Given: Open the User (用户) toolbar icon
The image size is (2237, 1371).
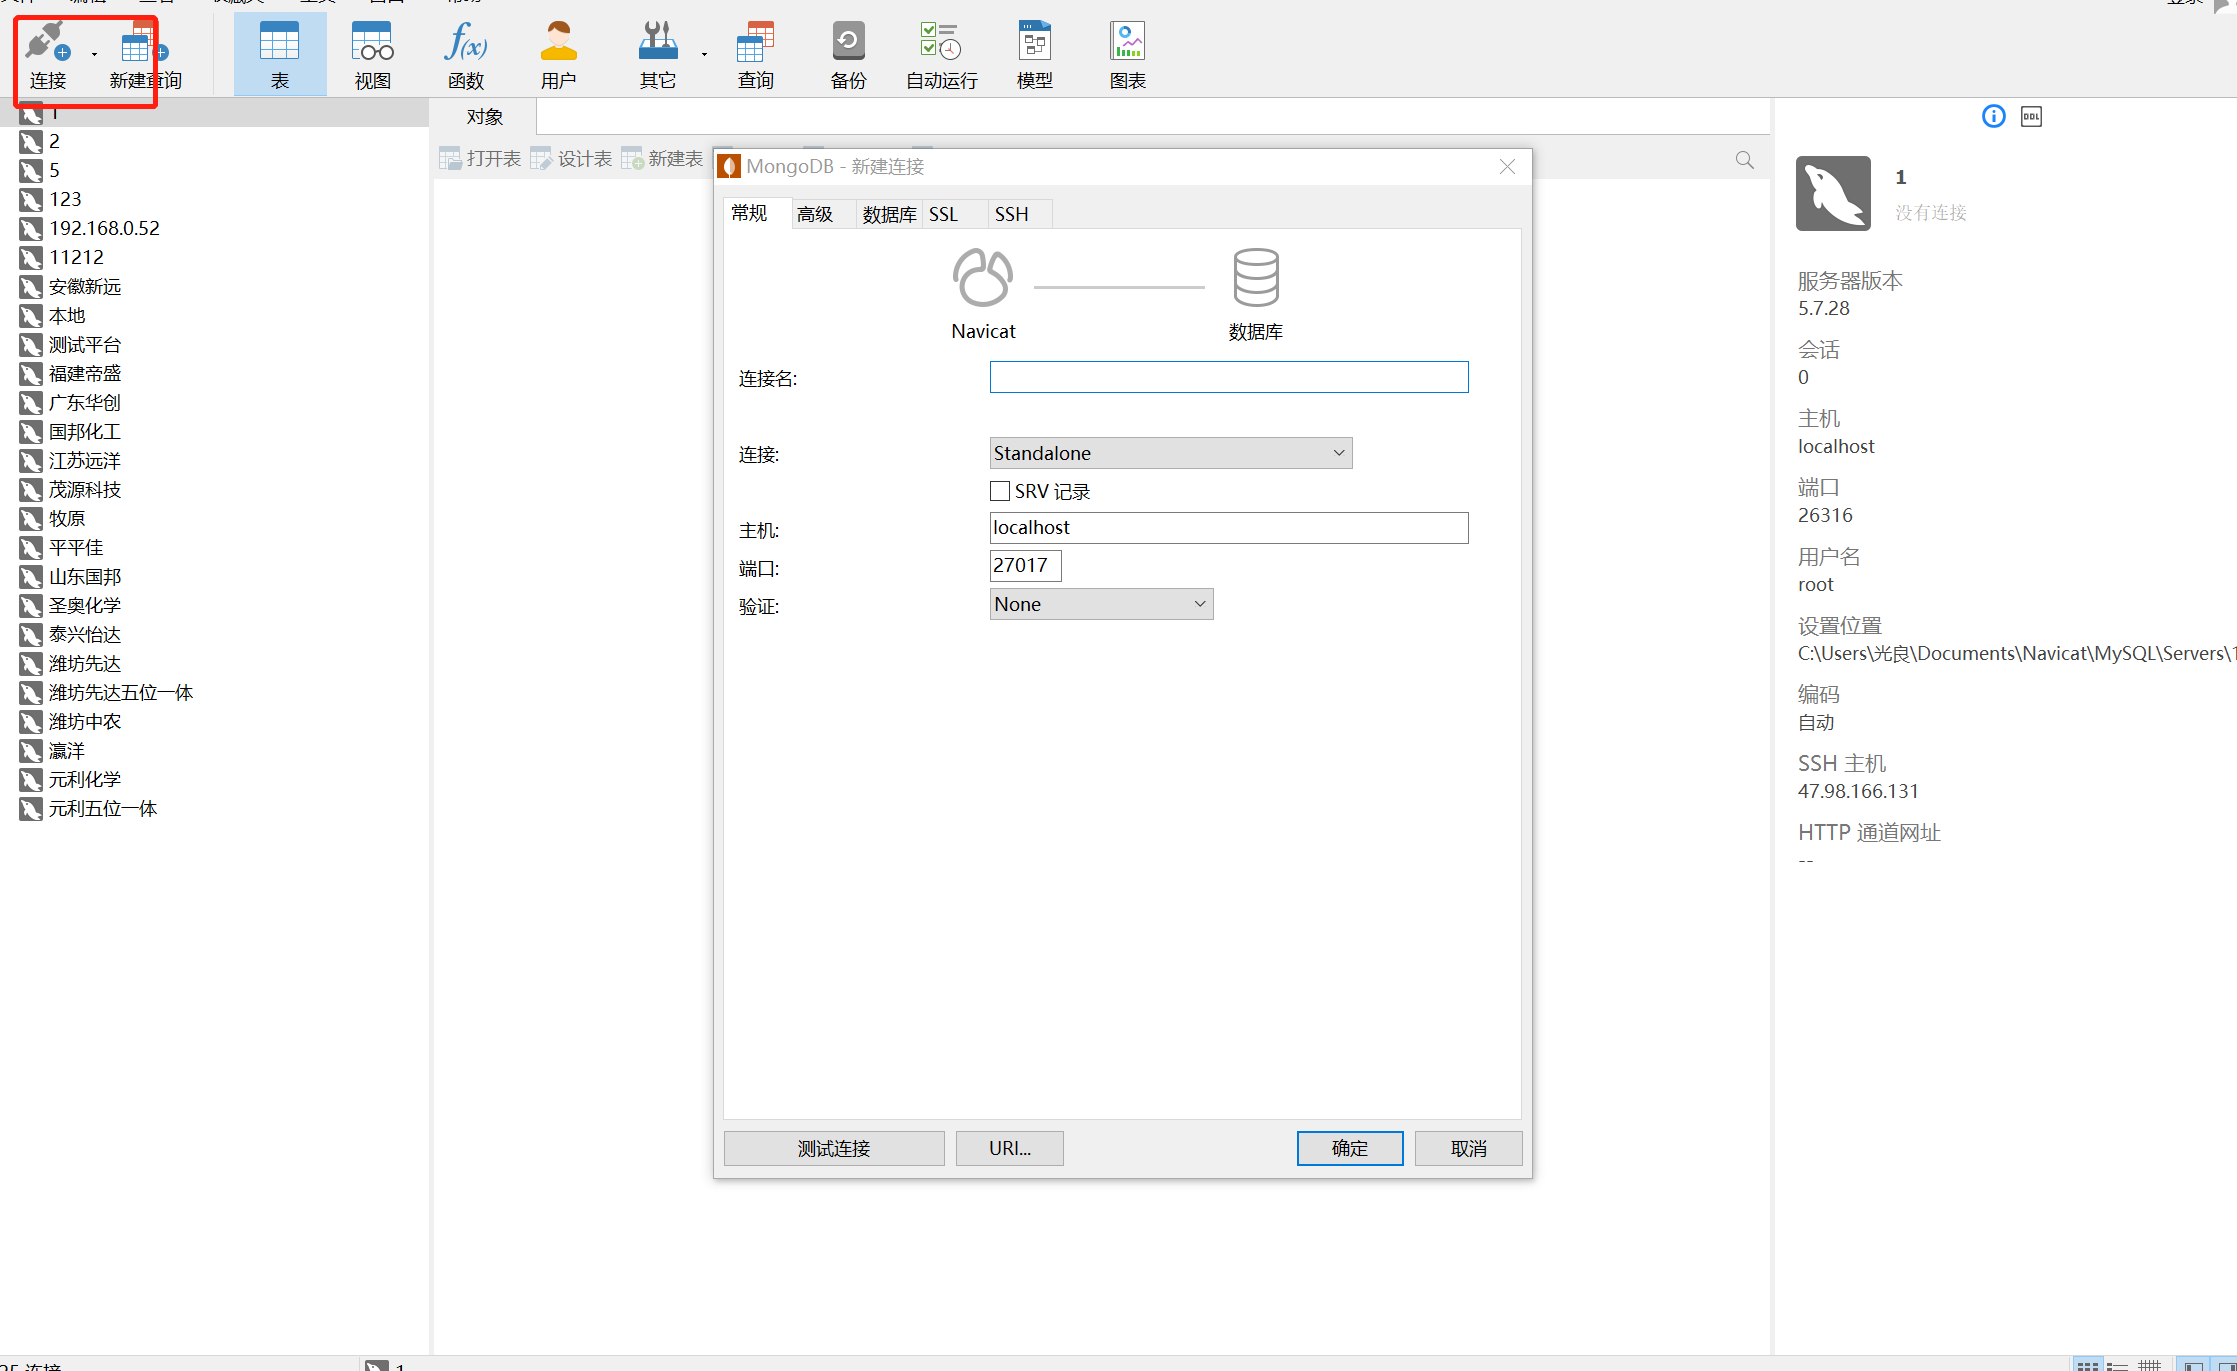Looking at the screenshot, I should tap(559, 56).
